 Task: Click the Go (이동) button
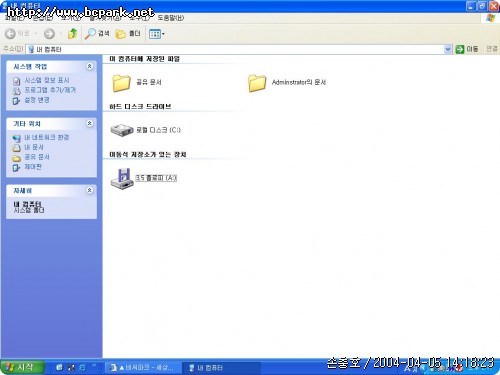(467, 49)
